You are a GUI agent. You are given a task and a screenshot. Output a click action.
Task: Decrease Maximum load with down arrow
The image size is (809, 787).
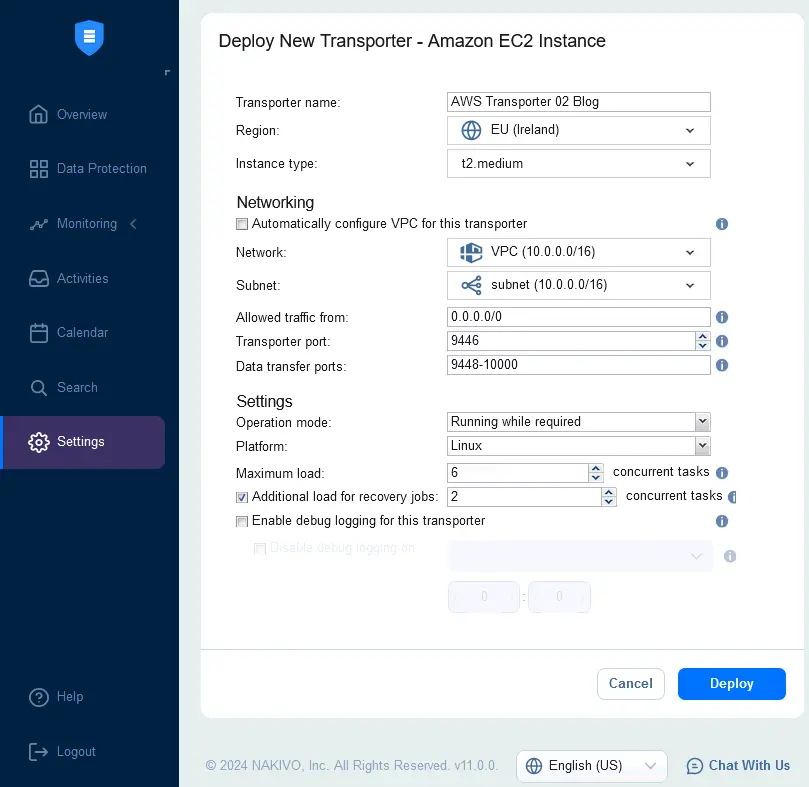click(595, 477)
